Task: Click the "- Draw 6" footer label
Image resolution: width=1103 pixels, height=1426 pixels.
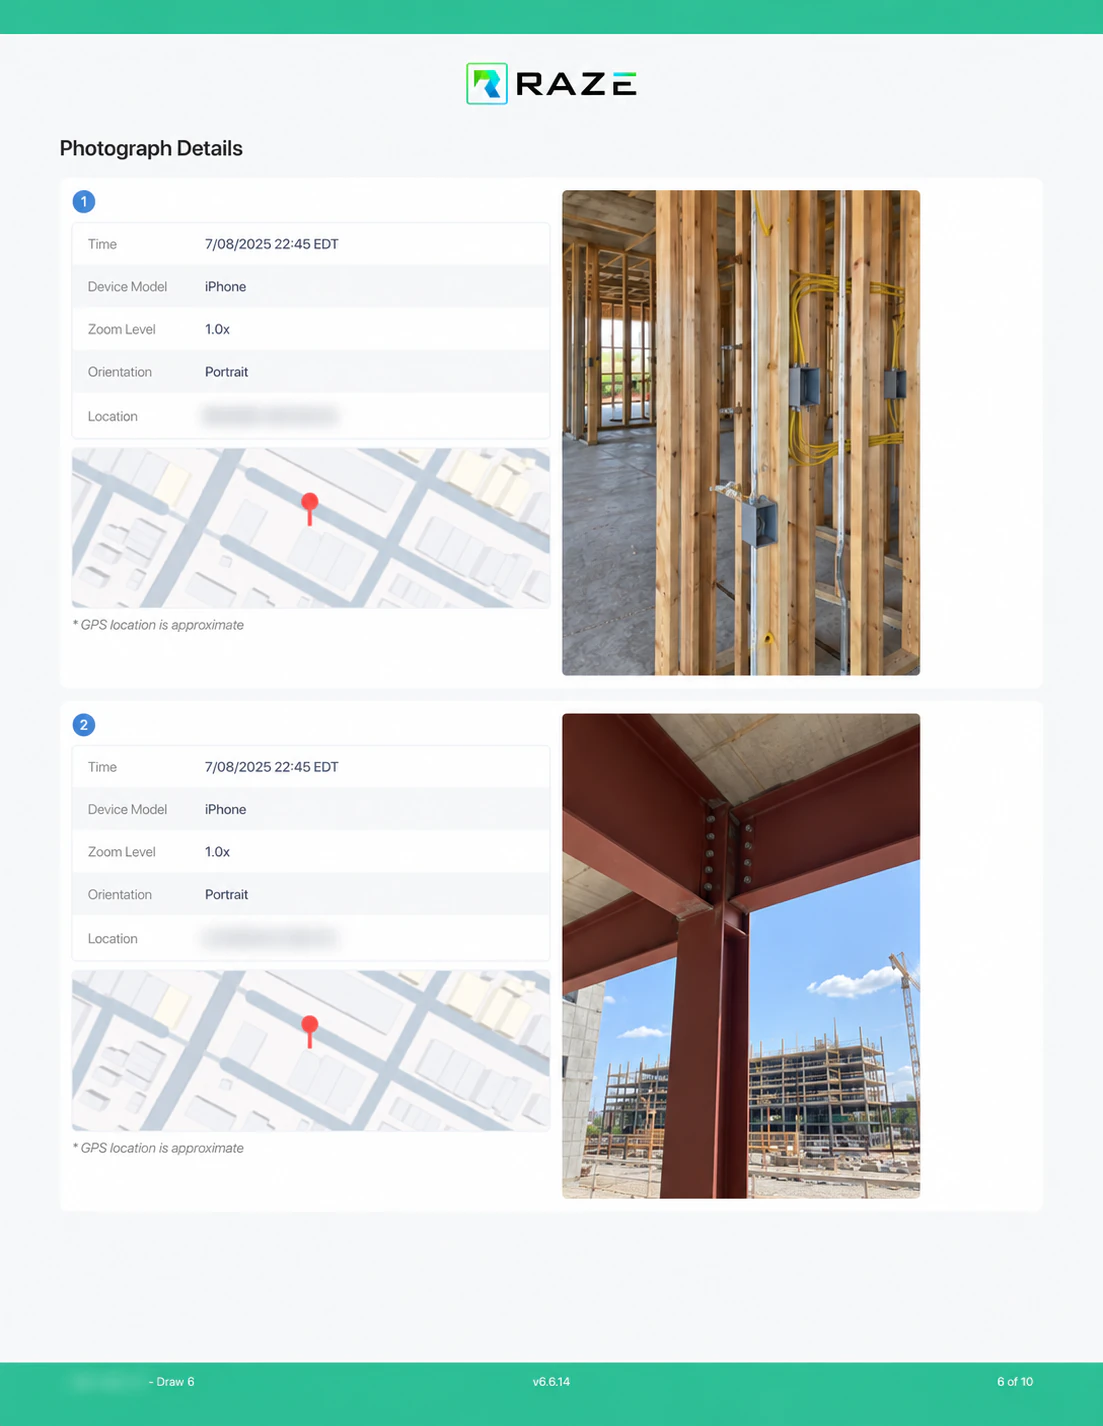Action: [x=172, y=1382]
